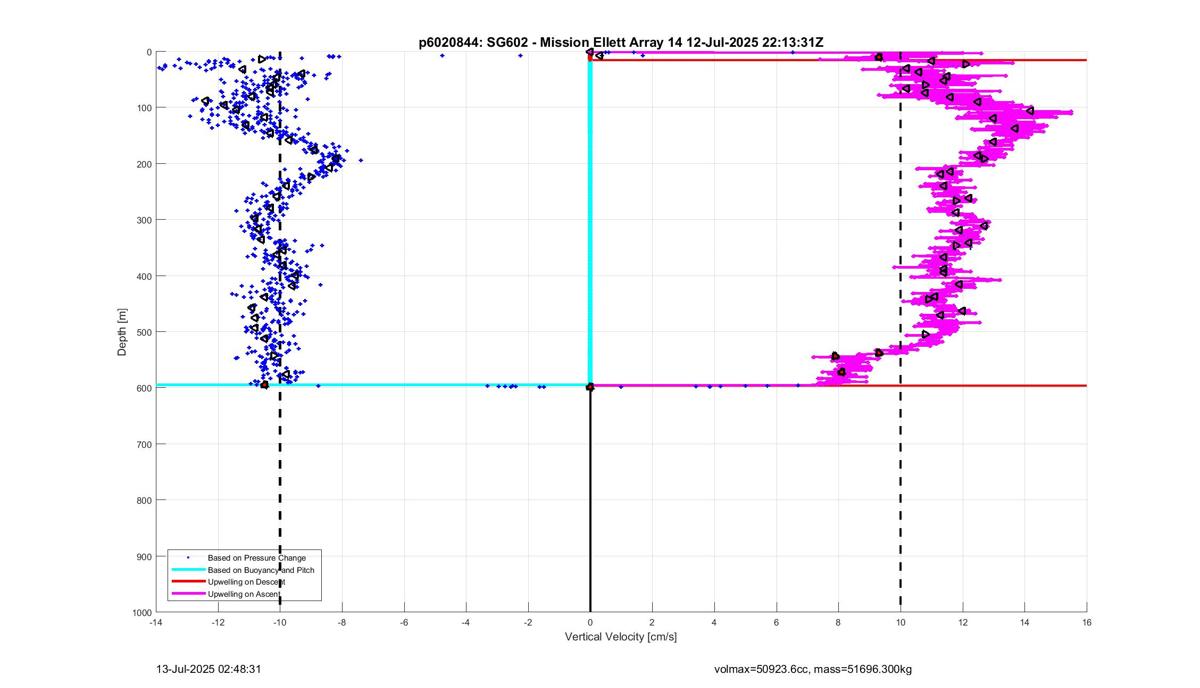Image resolution: width=1200 pixels, height=688 pixels.
Task: Click the '2' velocity axis tick label
Action: 652,622
